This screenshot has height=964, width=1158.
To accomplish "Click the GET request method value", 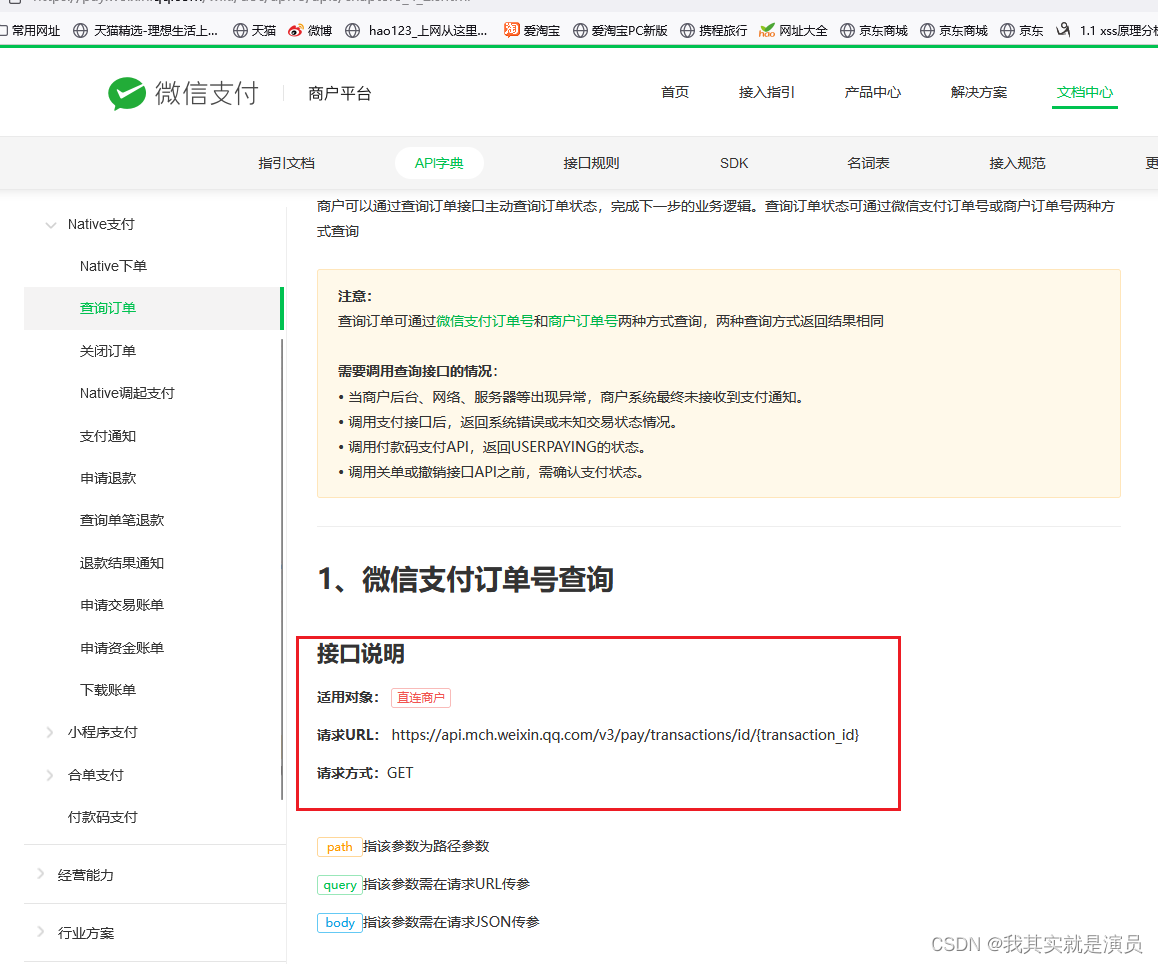I will (x=400, y=773).
